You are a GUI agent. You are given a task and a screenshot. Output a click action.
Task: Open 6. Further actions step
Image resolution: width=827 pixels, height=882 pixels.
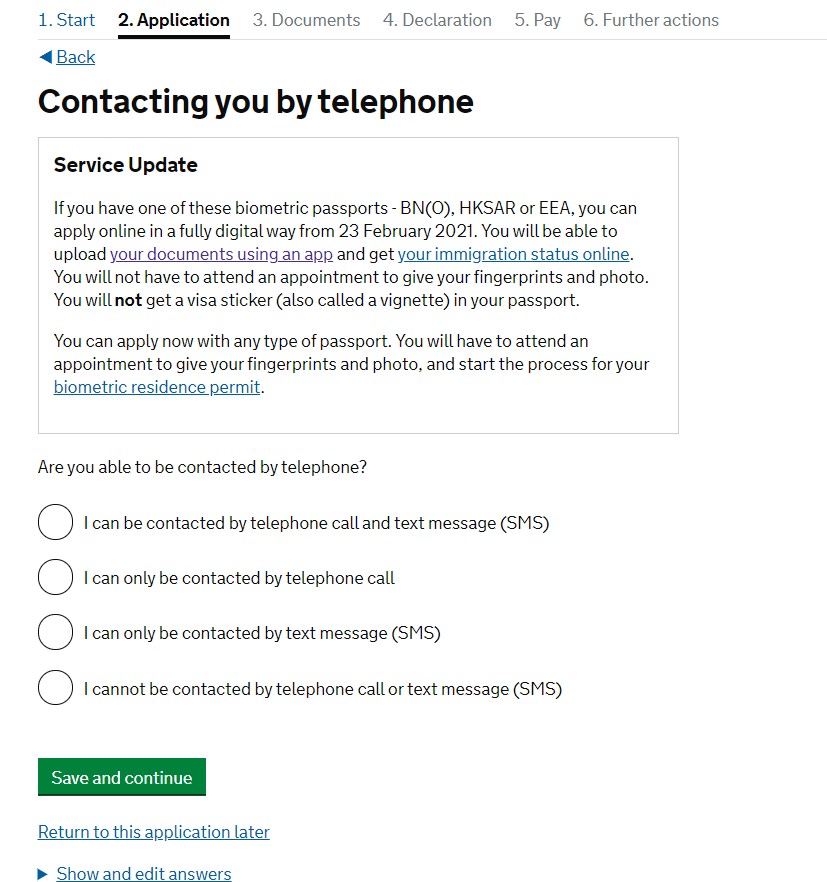[x=651, y=20]
